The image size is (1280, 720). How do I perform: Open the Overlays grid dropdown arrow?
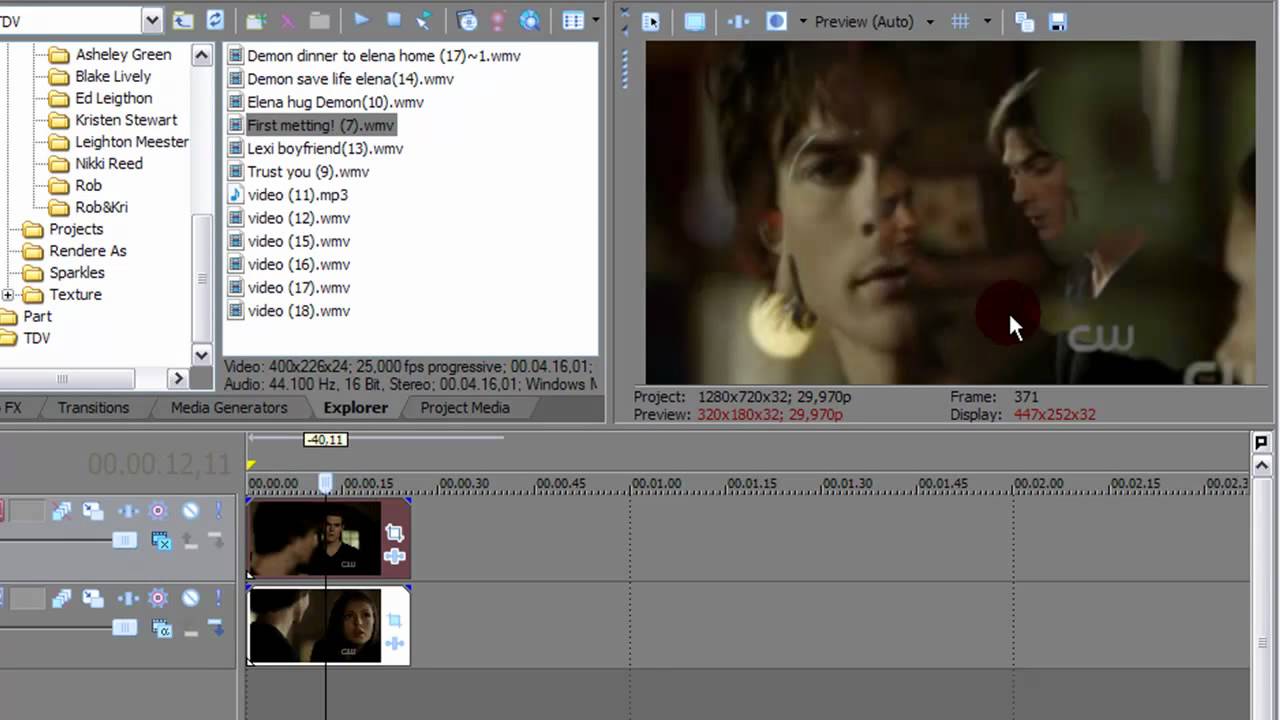click(x=987, y=21)
